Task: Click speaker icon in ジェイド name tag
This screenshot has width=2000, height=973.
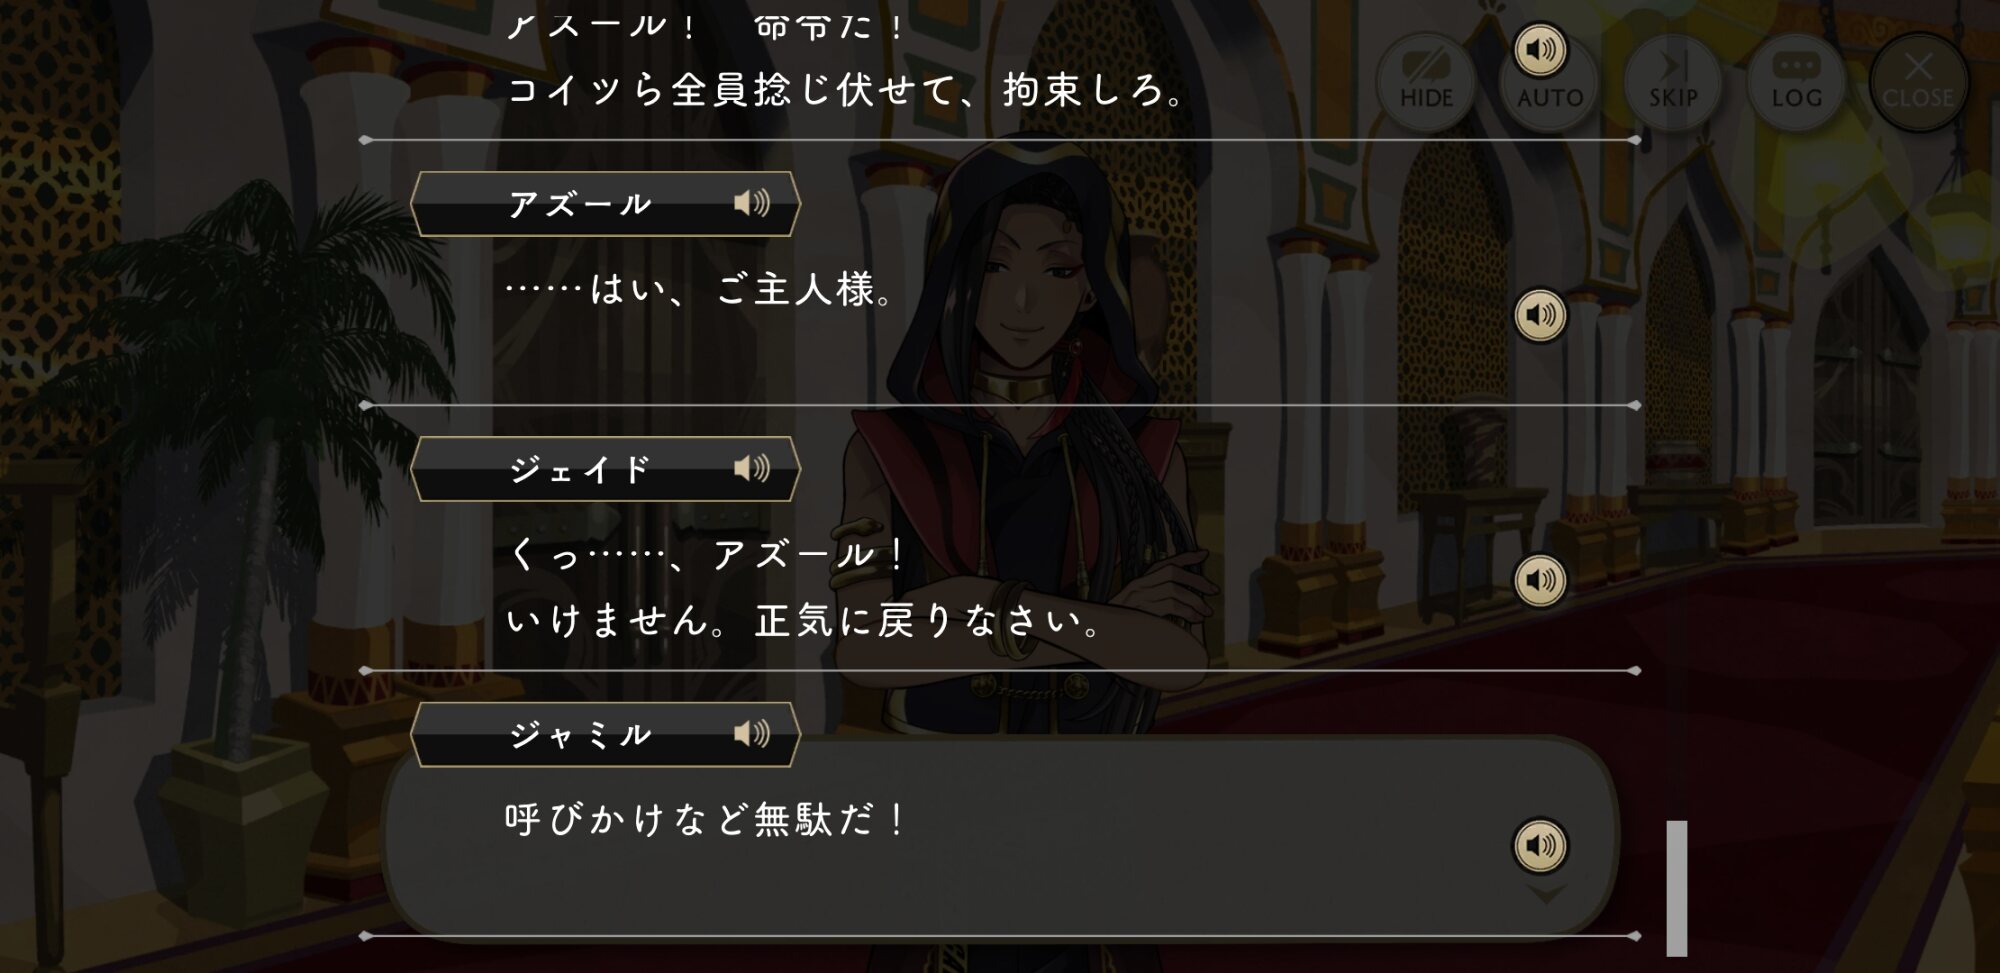Action: pyautogui.click(x=752, y=468)
